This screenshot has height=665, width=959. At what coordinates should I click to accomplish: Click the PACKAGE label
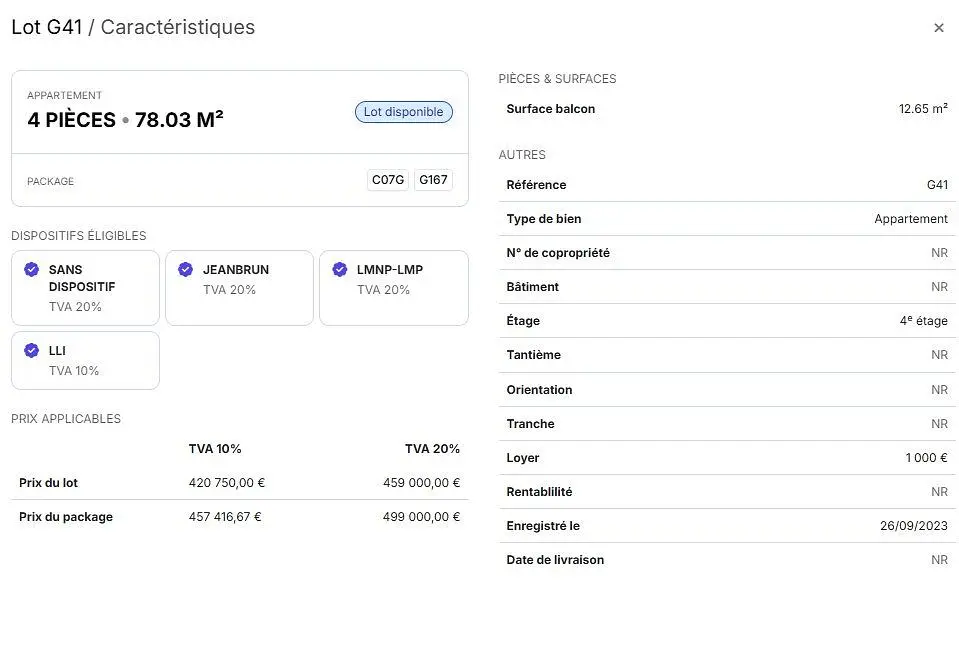[50, 182]
